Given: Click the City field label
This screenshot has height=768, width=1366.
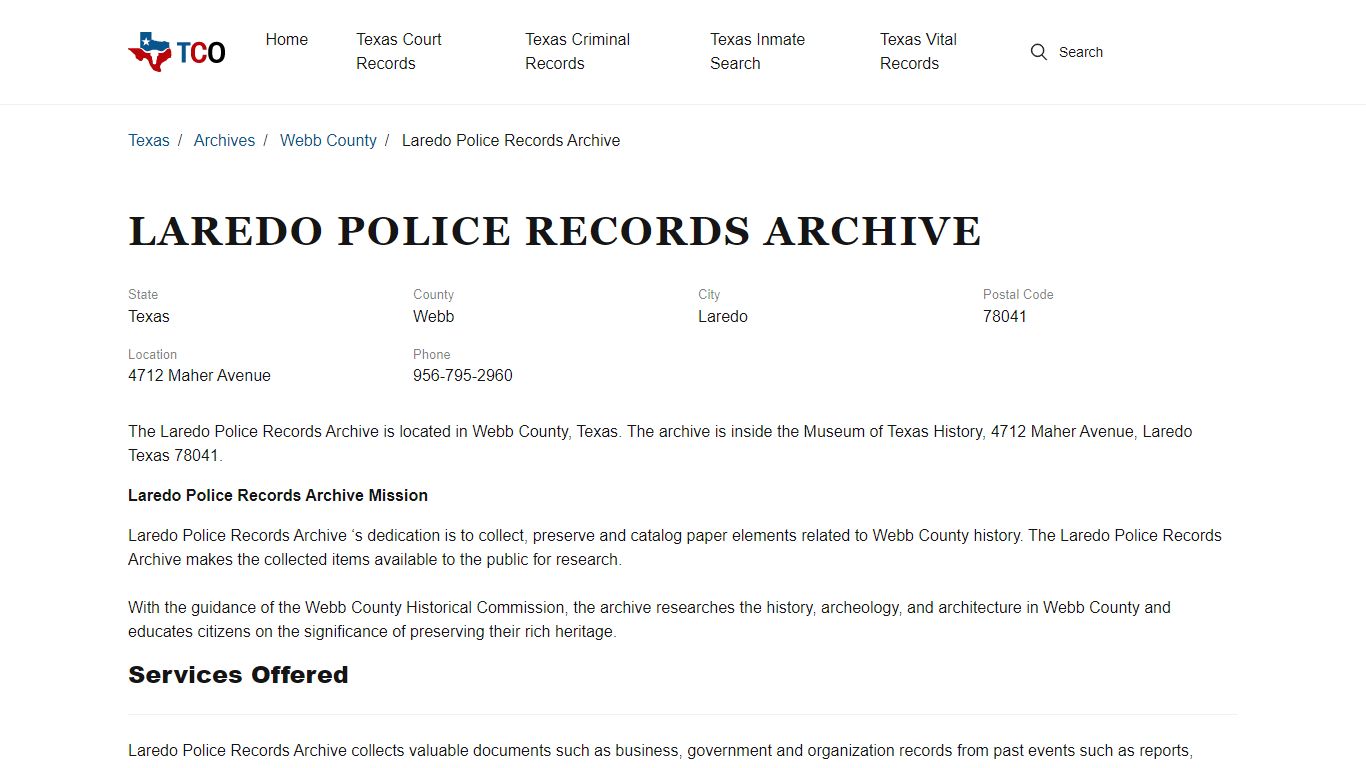Looking at the screenshot, I should click(709, 295).
